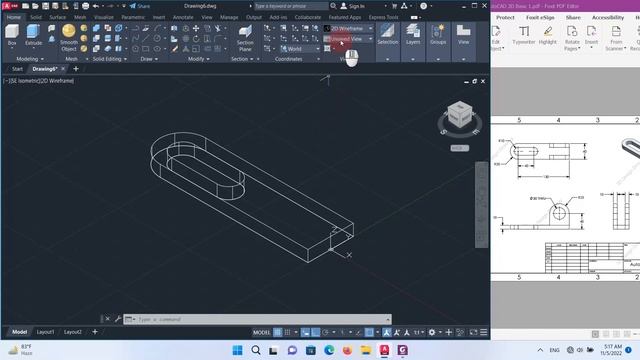Screen dimensions: 640x360
Task: Open the Section Plane tool
Action: point(245,38)
